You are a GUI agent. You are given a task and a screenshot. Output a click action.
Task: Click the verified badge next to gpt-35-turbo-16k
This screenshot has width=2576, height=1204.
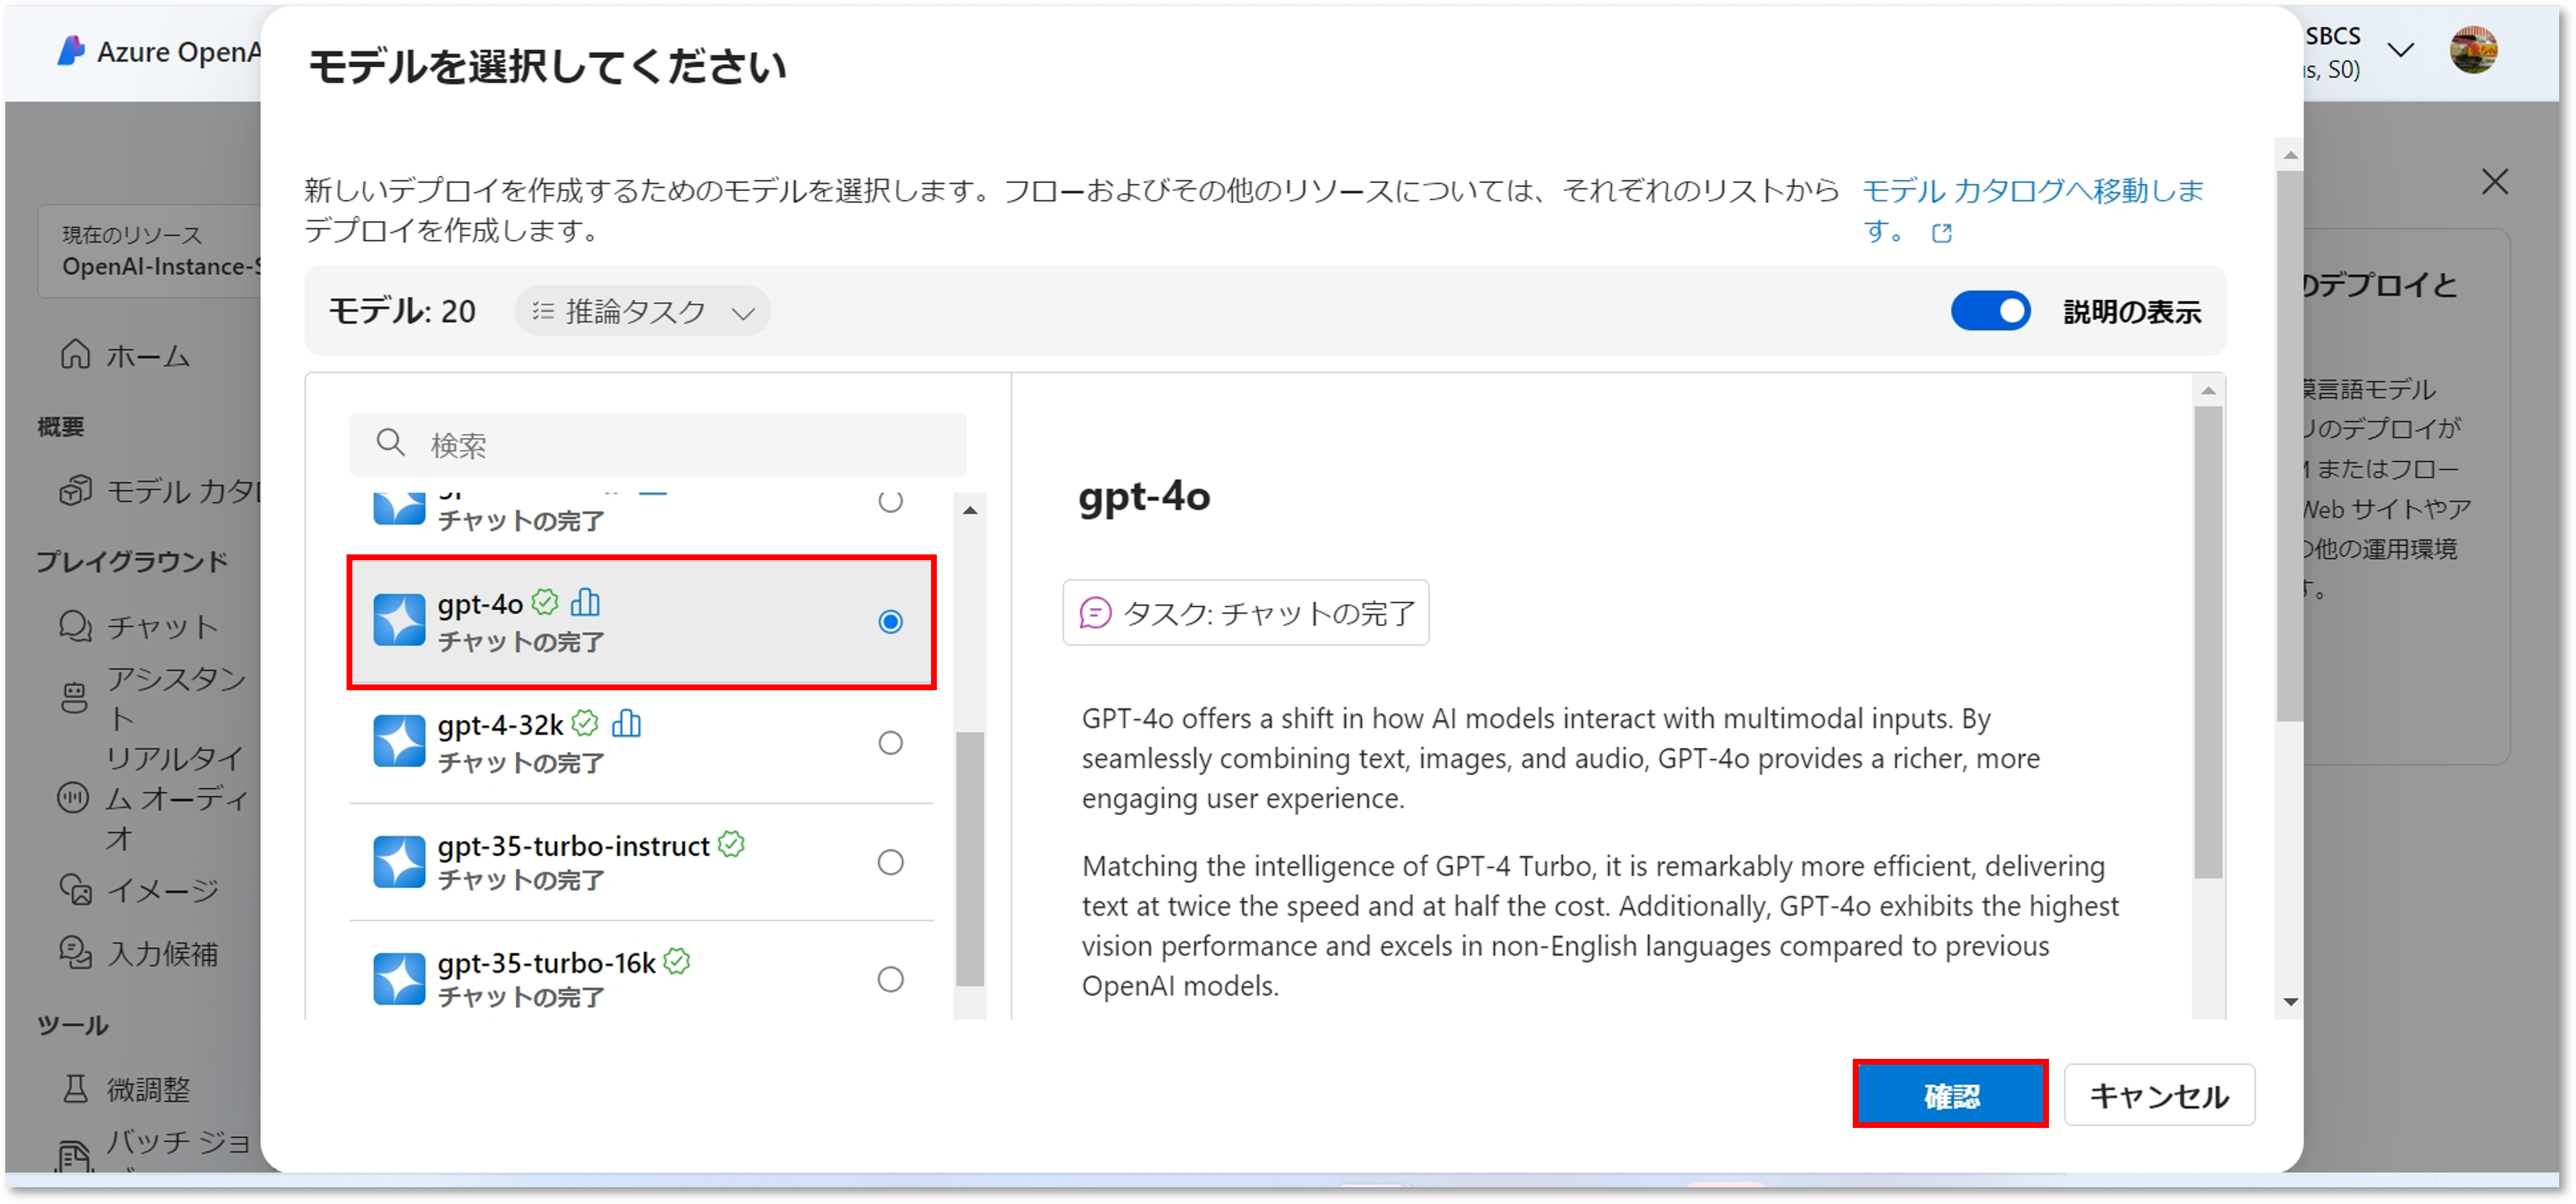point(677,961)
